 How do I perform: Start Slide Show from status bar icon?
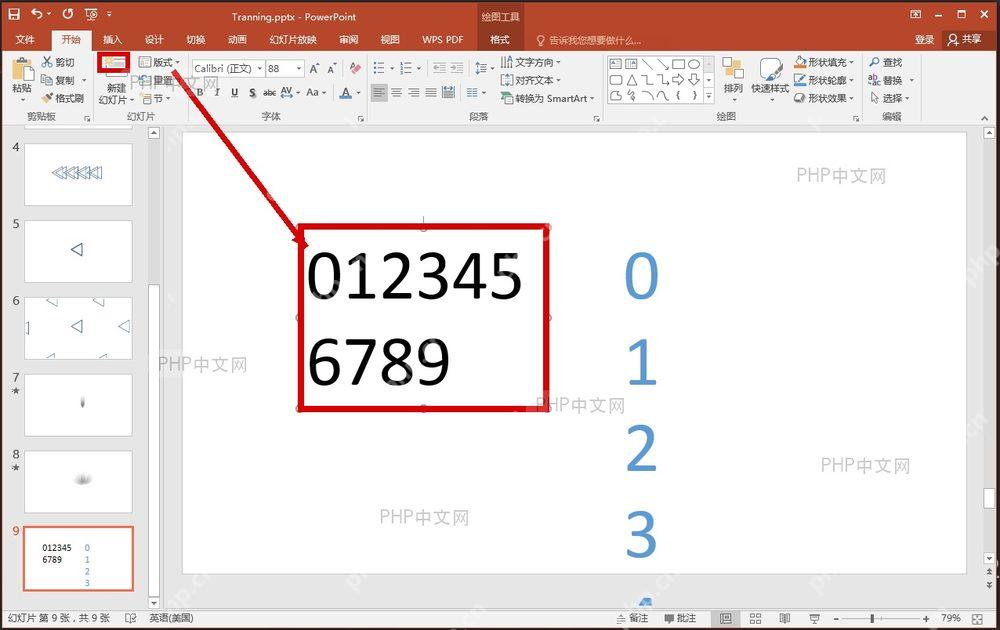point(814,619)
